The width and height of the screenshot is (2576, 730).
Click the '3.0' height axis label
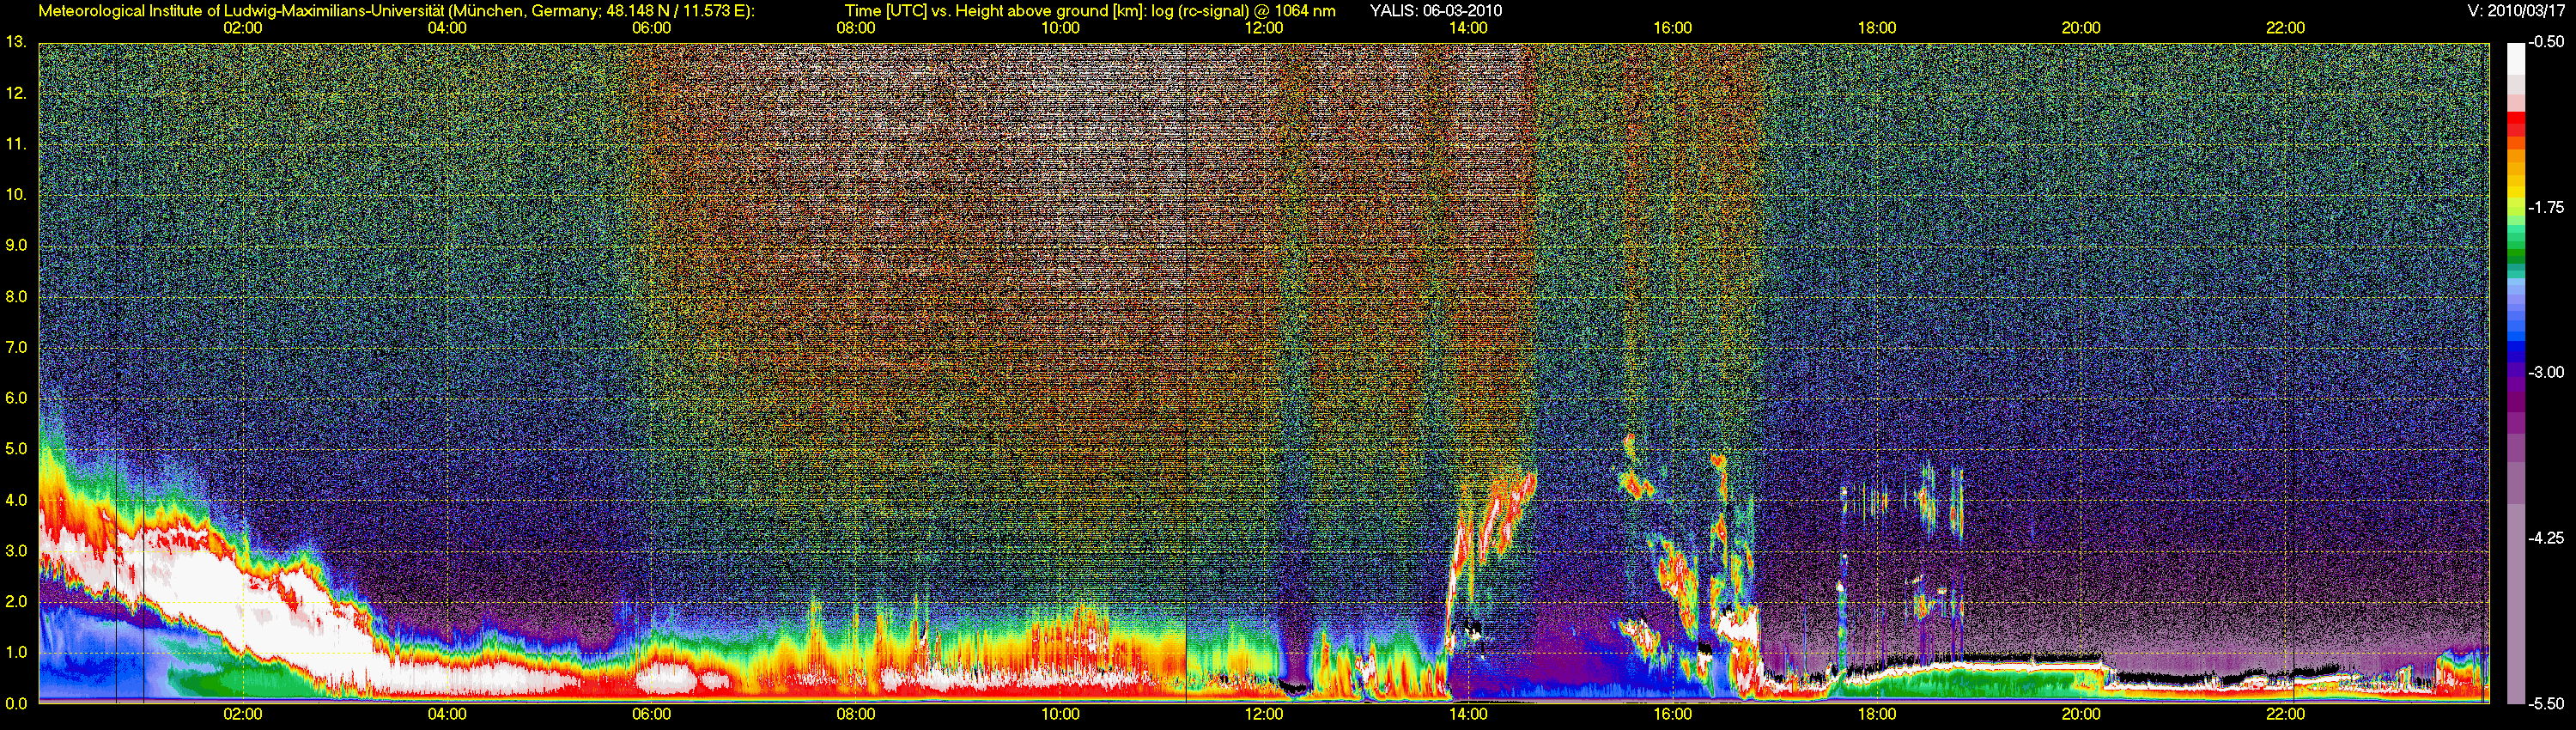pos(16,551)
